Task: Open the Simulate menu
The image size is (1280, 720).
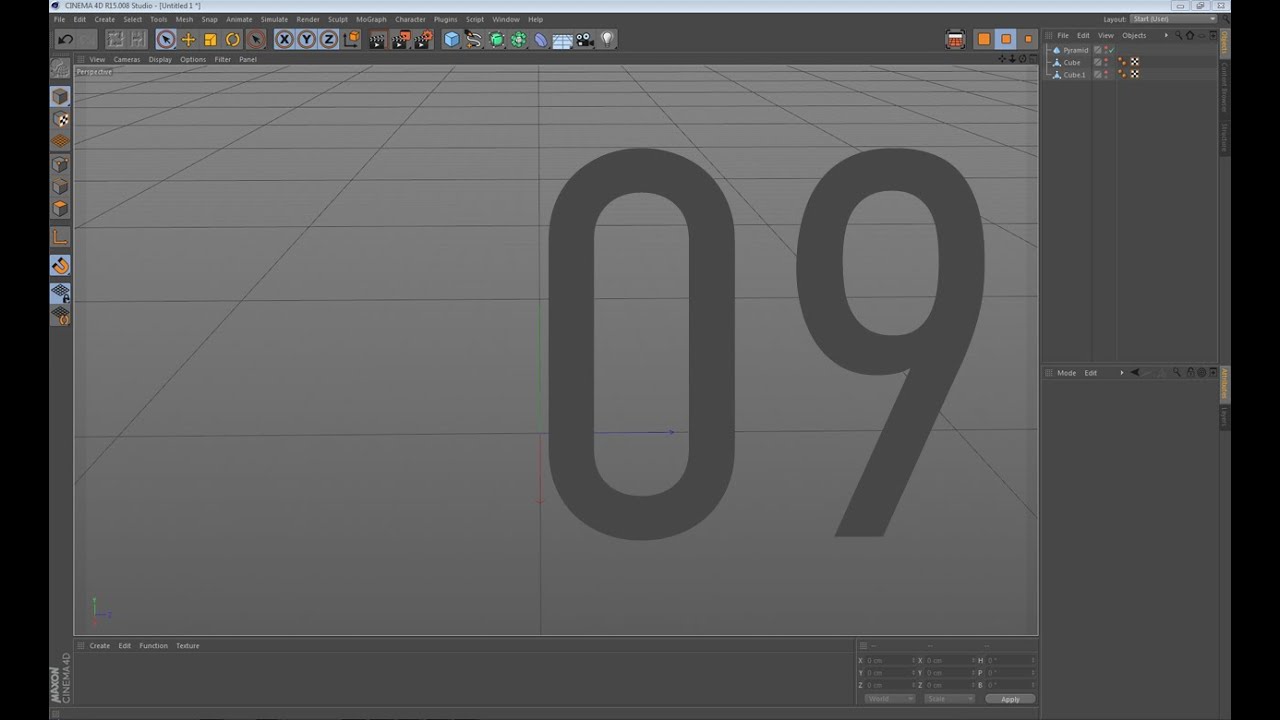Action: point(274,19)
